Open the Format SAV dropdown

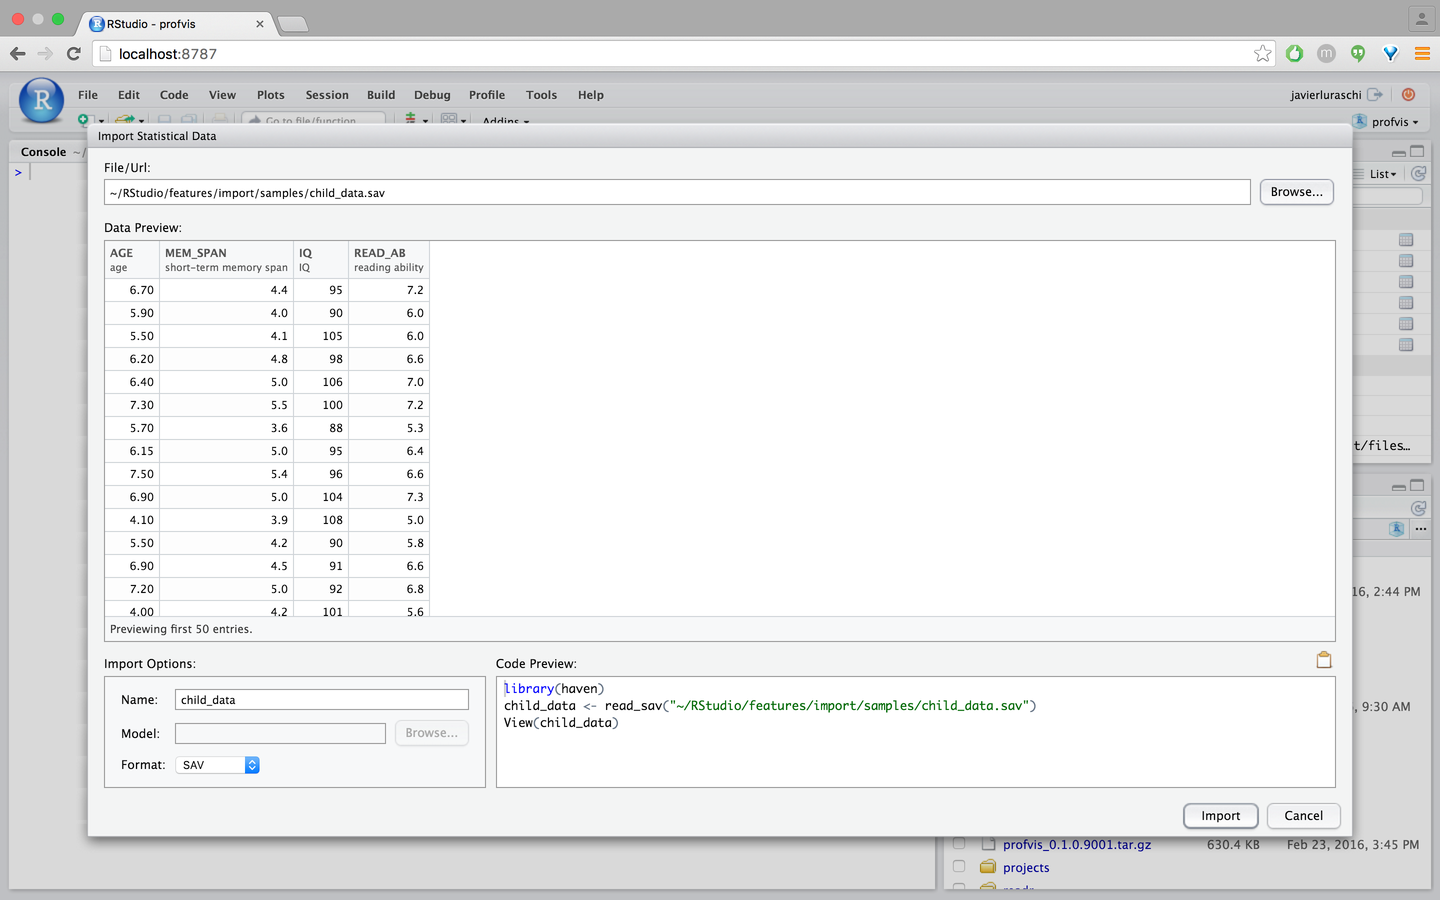tap(217, 765)
